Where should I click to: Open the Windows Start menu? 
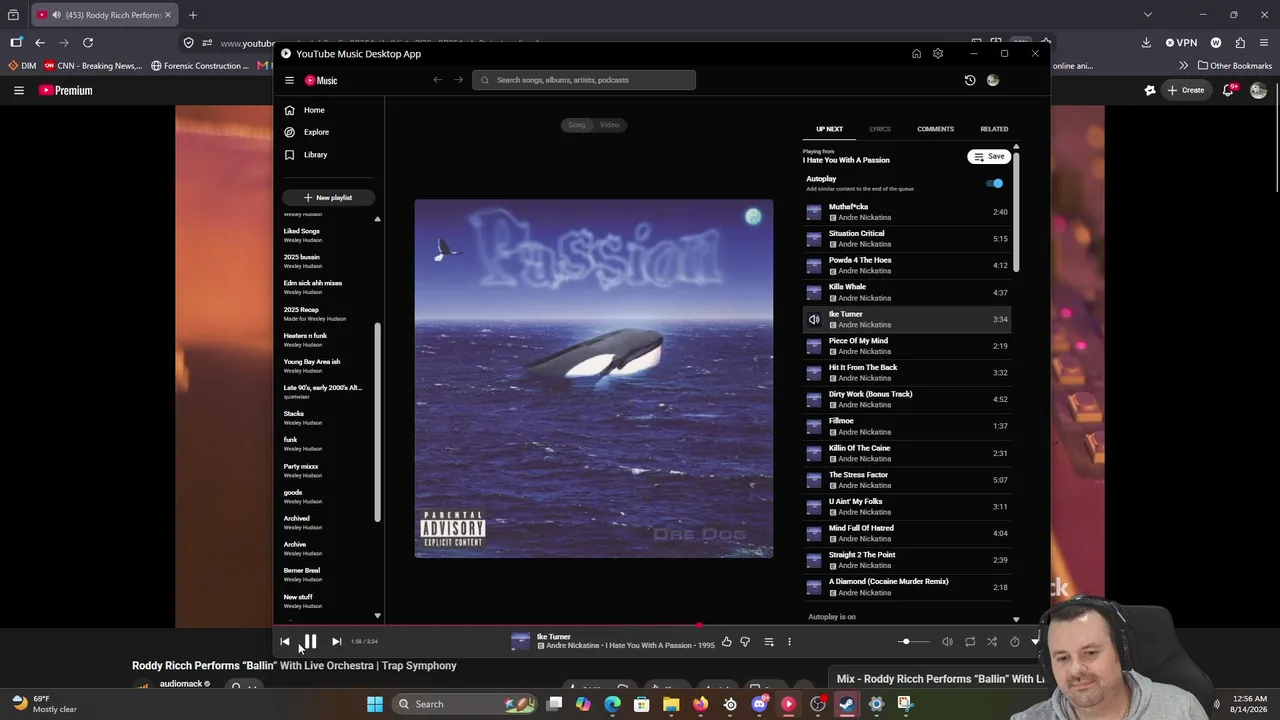pos(375,704)
